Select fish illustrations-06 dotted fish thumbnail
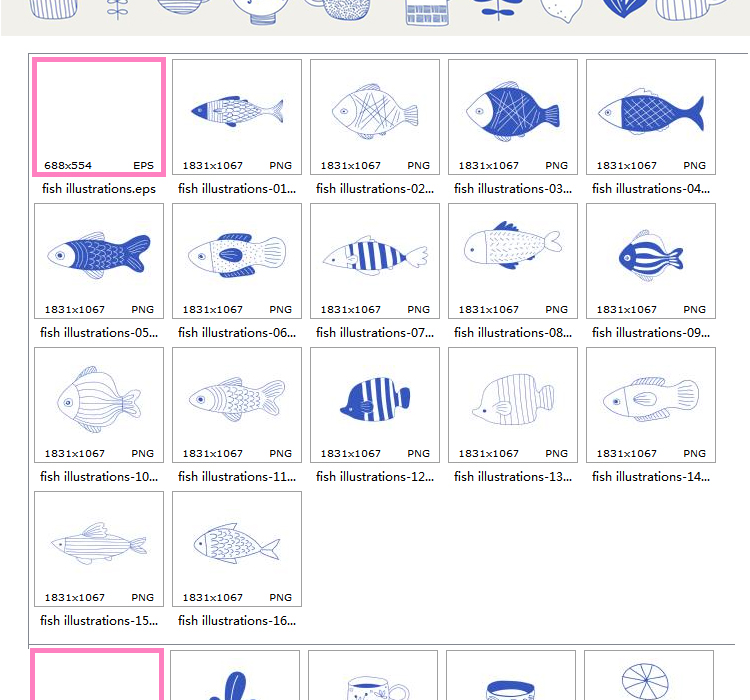 [237, 261]
